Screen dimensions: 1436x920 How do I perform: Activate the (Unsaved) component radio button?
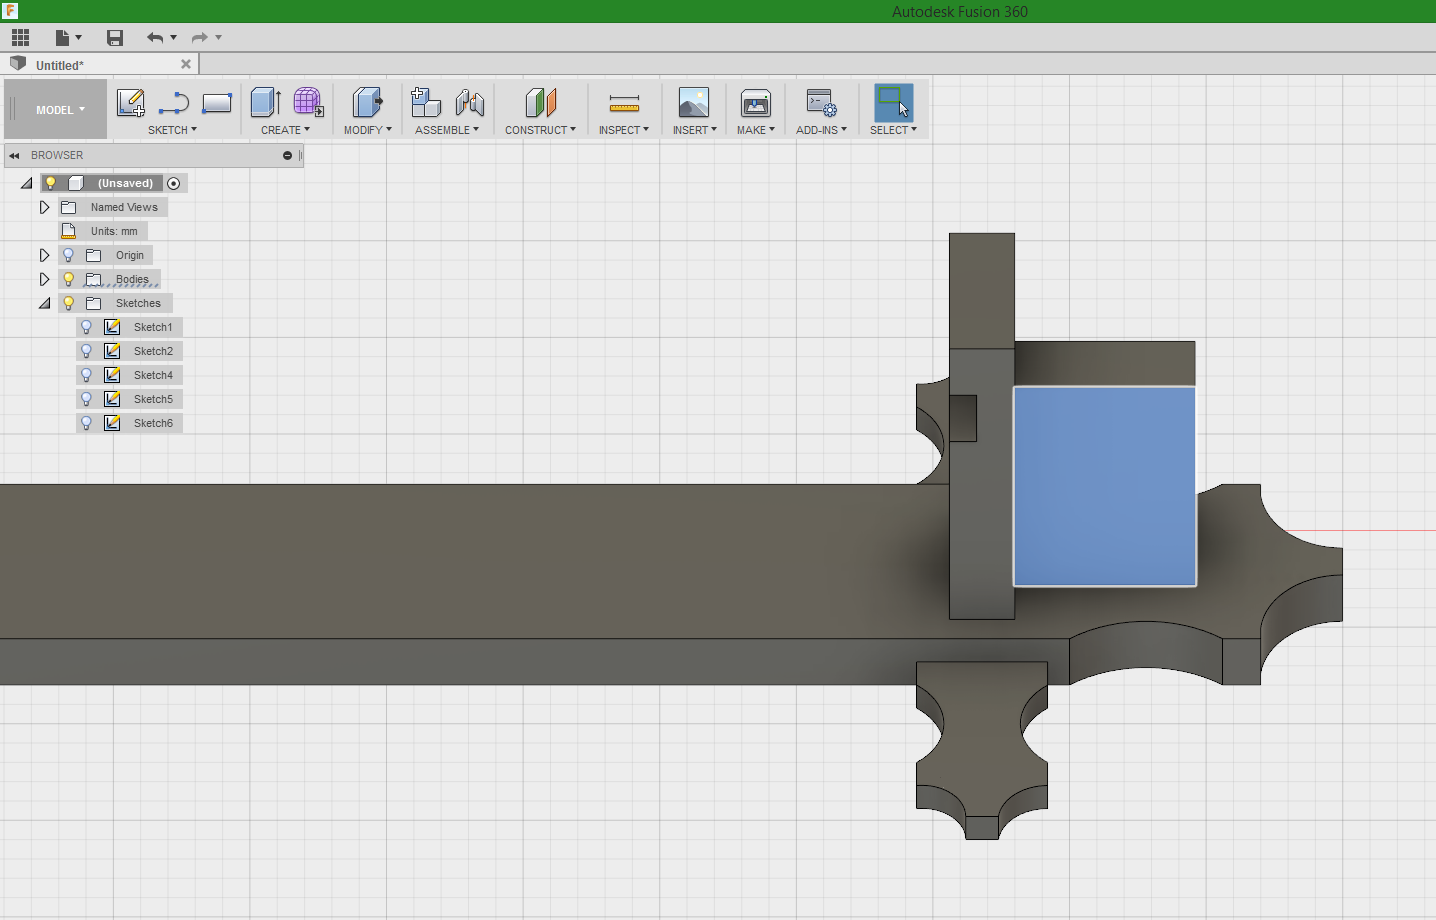point(174,183)
